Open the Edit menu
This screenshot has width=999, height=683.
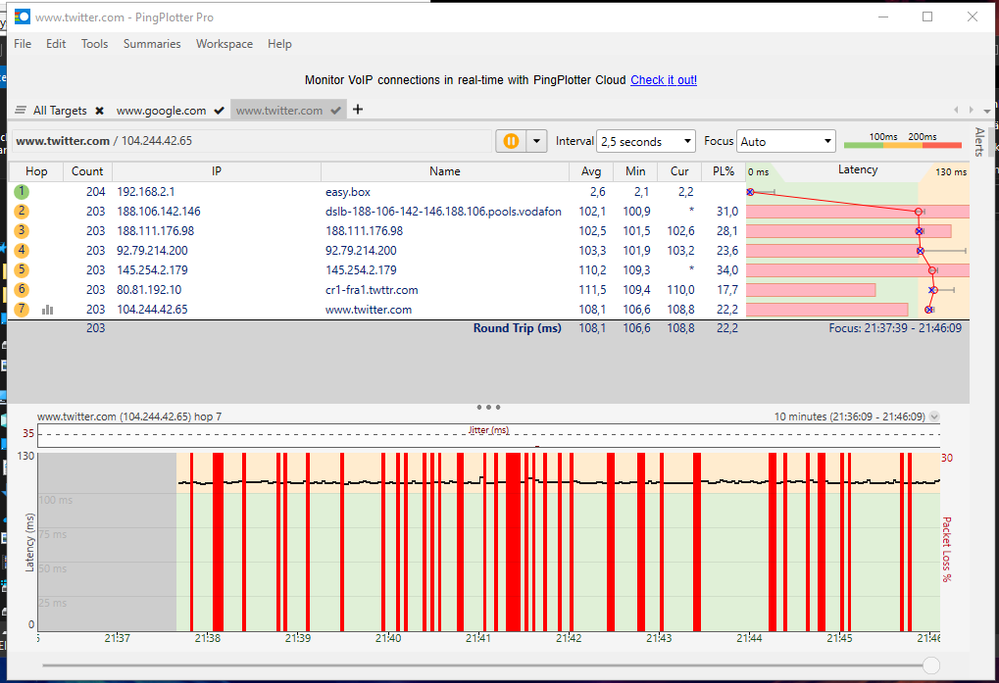[55, 43]
